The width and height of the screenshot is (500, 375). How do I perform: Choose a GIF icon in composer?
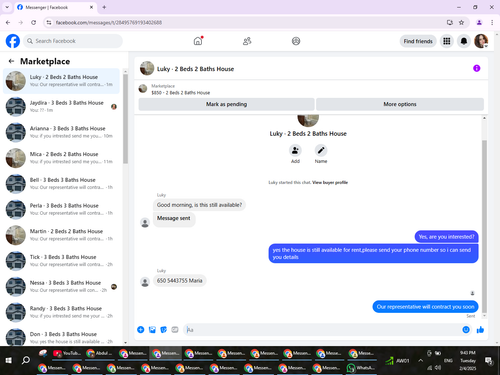pyautogui.click(x=175, y=330)
